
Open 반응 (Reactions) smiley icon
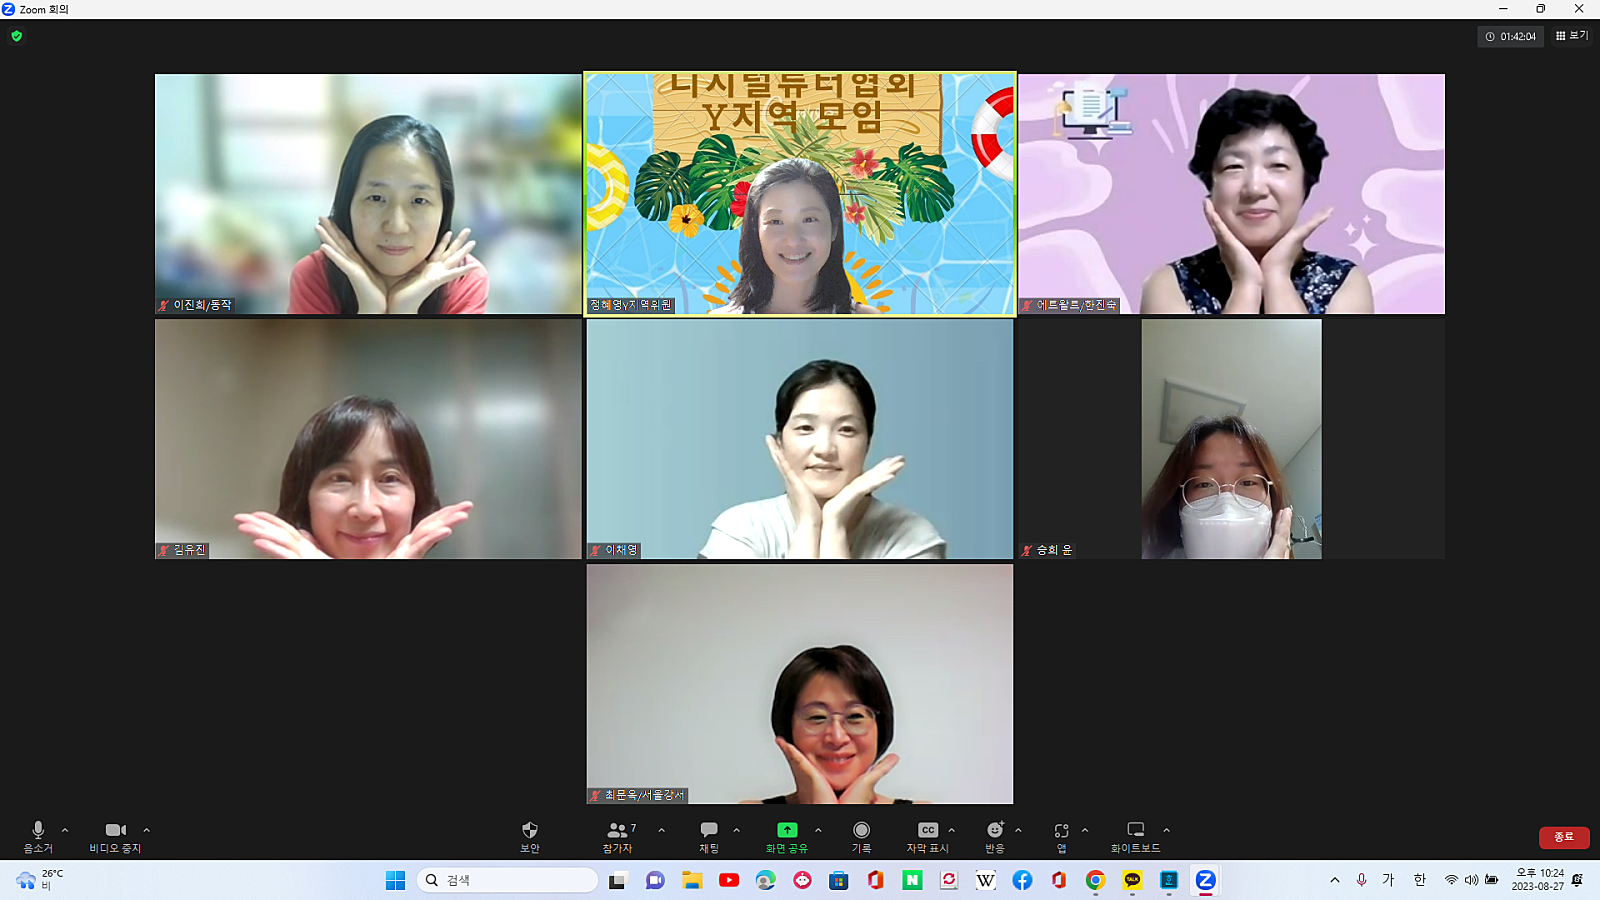994,831
